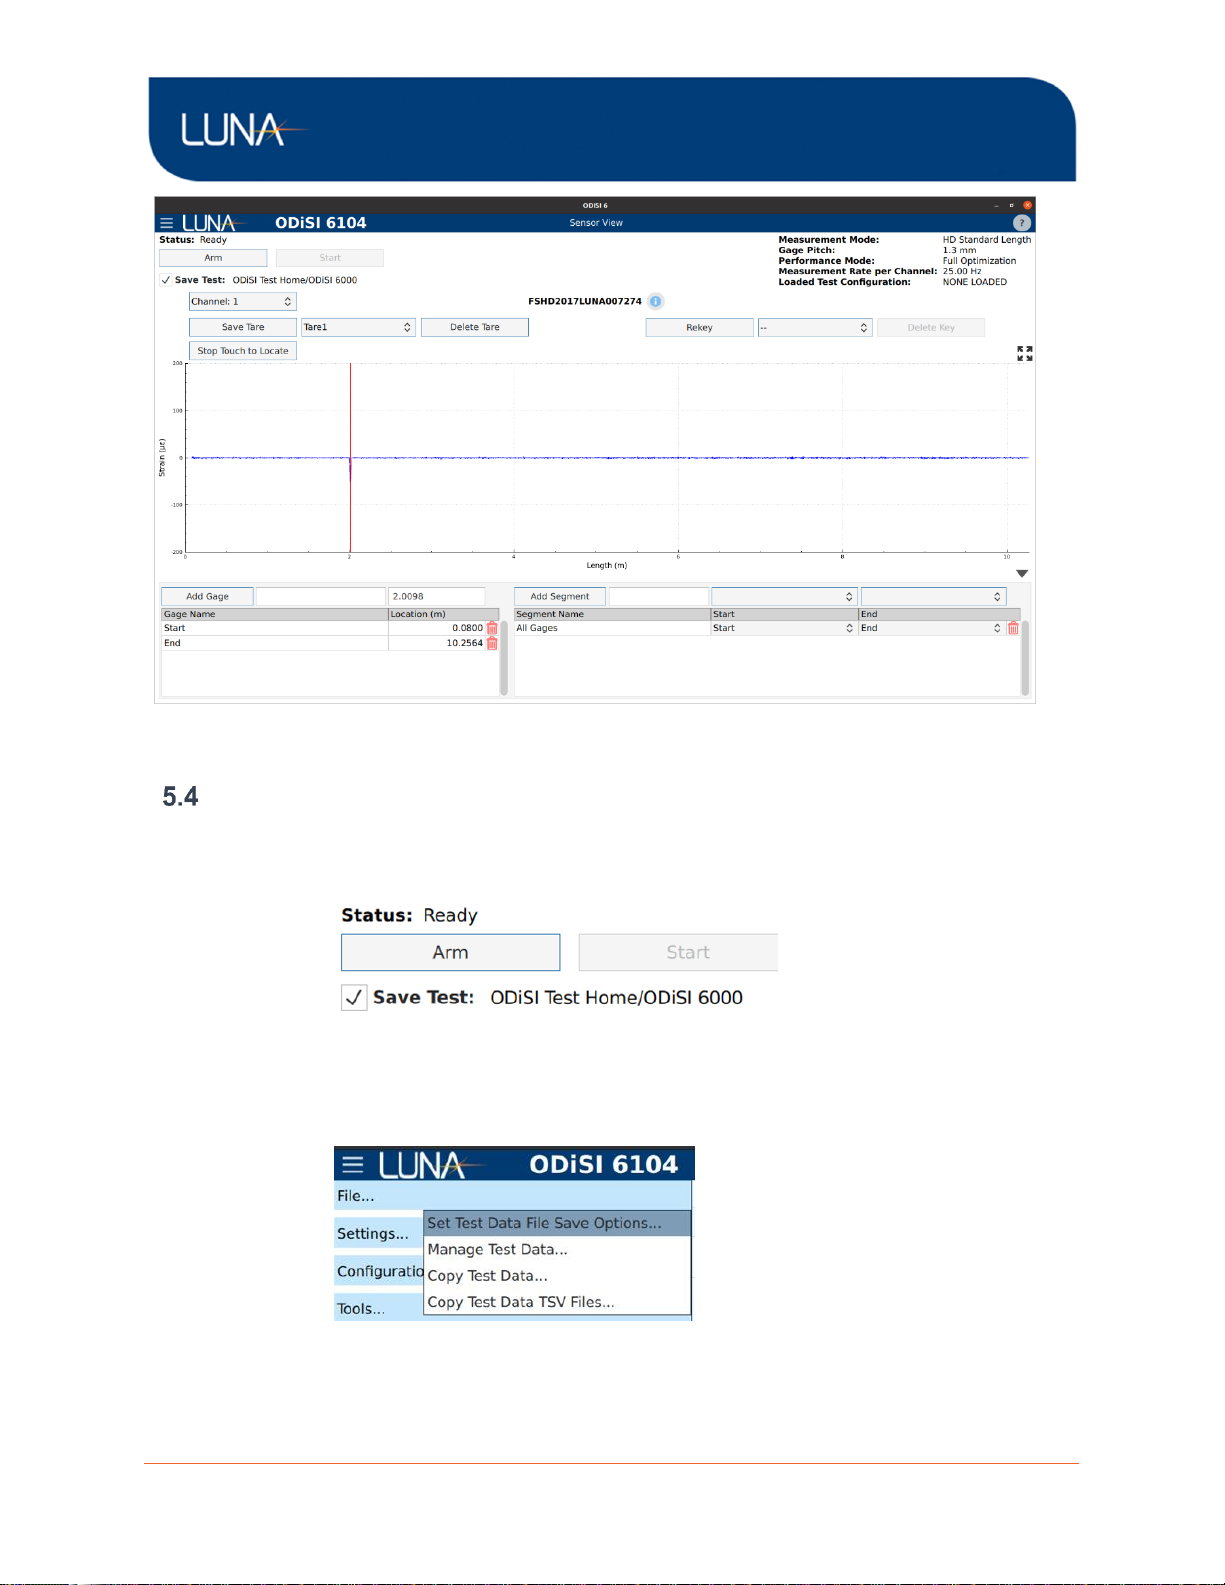This screenshot has height=1585, width=1225.
Task: Click the red touch-to-locate marker line on the plot
Action: (x=350, y=457)
